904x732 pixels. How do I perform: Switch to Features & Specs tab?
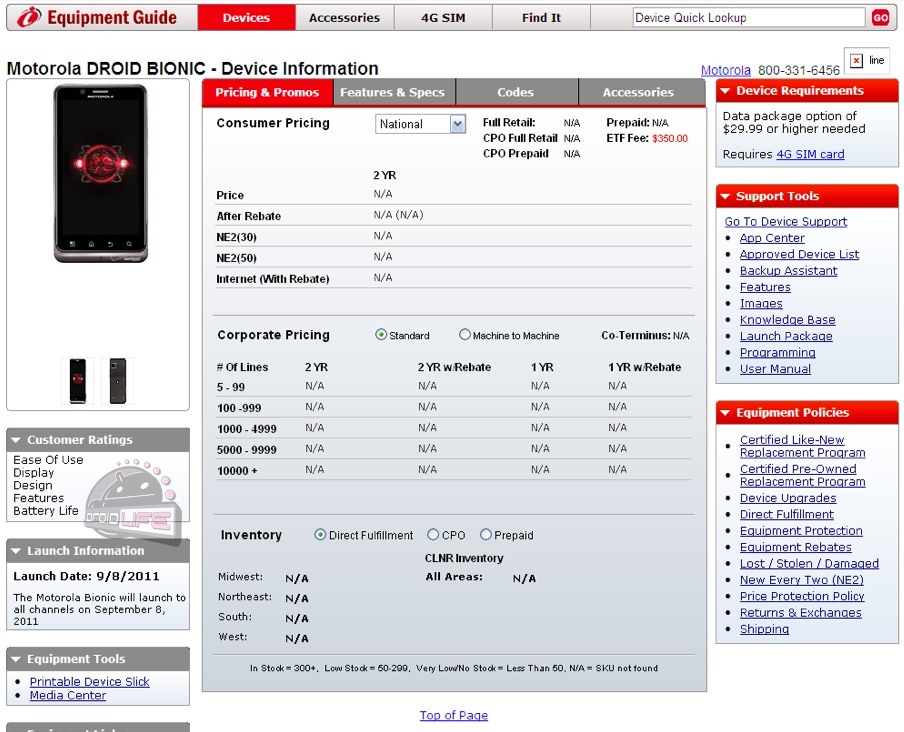coord(392,92)
